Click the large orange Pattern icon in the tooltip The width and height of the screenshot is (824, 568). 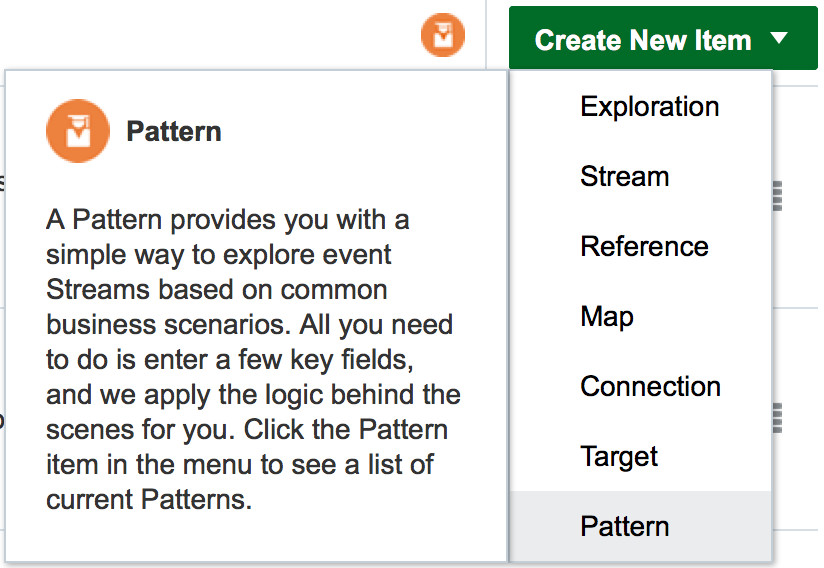click(78, 131)
